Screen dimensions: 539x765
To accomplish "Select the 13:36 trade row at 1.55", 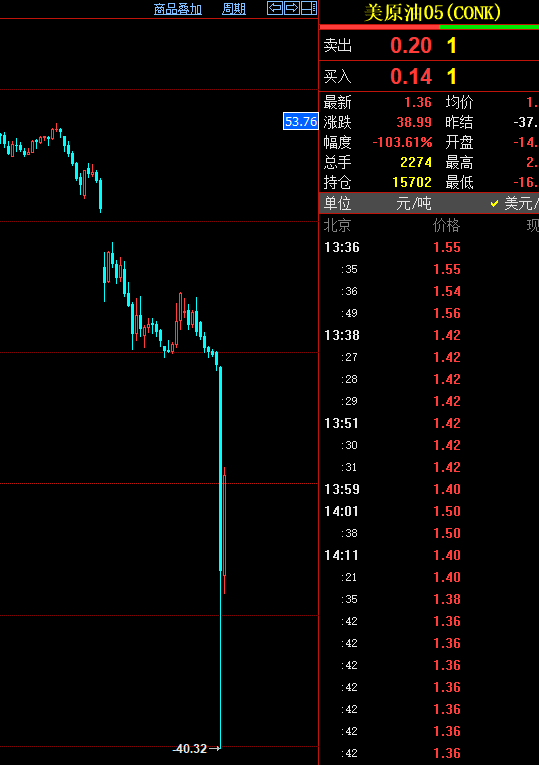I will pyautogui.click(x=429, y=247).
